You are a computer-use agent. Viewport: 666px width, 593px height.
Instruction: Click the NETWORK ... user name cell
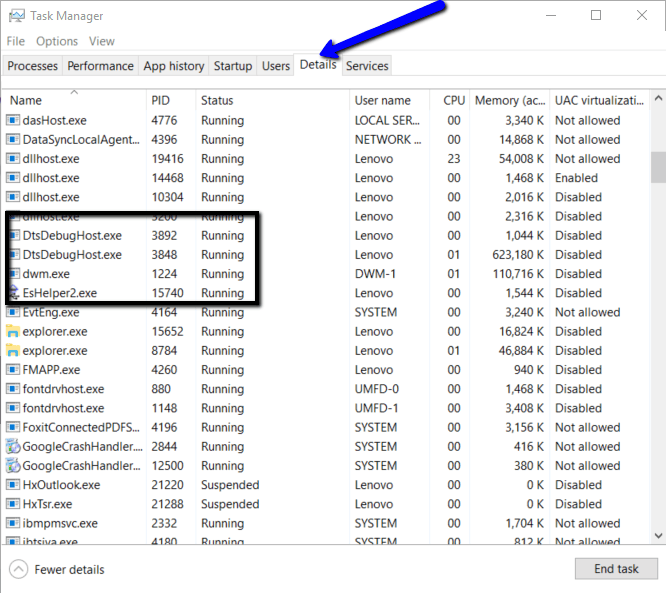pos(388,139)
